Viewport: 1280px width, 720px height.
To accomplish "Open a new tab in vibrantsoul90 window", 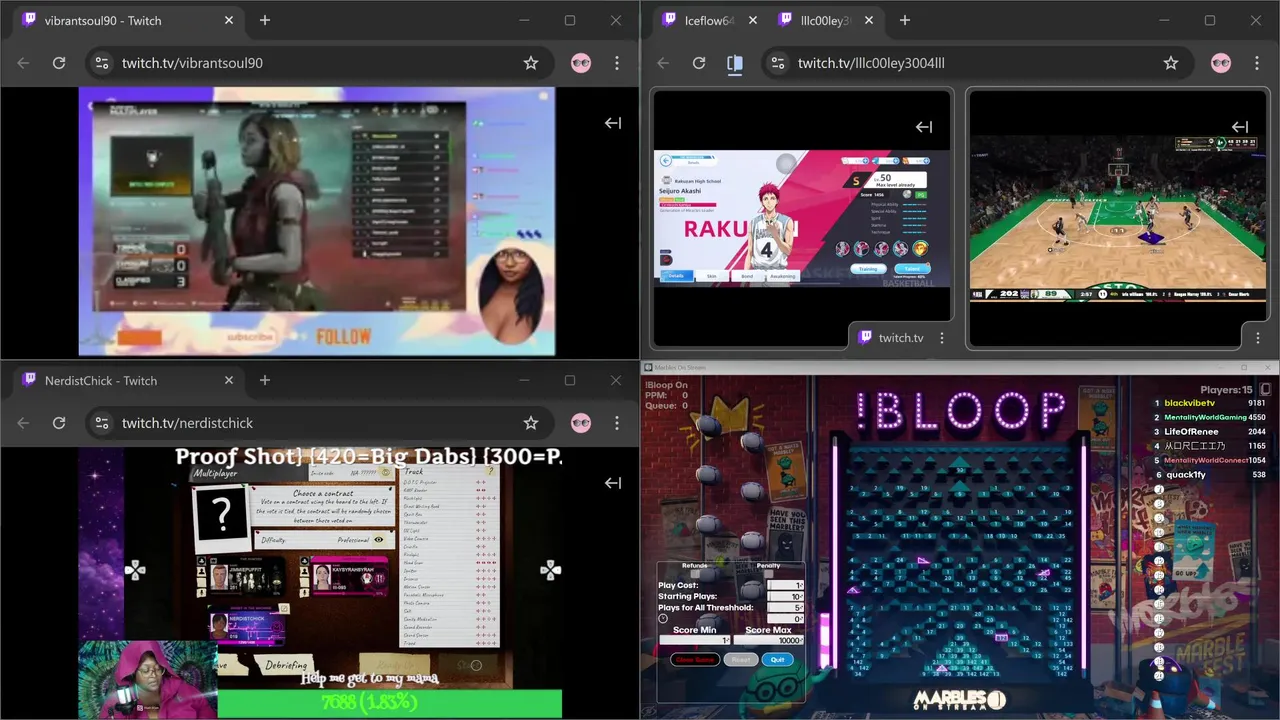I will (265, 20).
